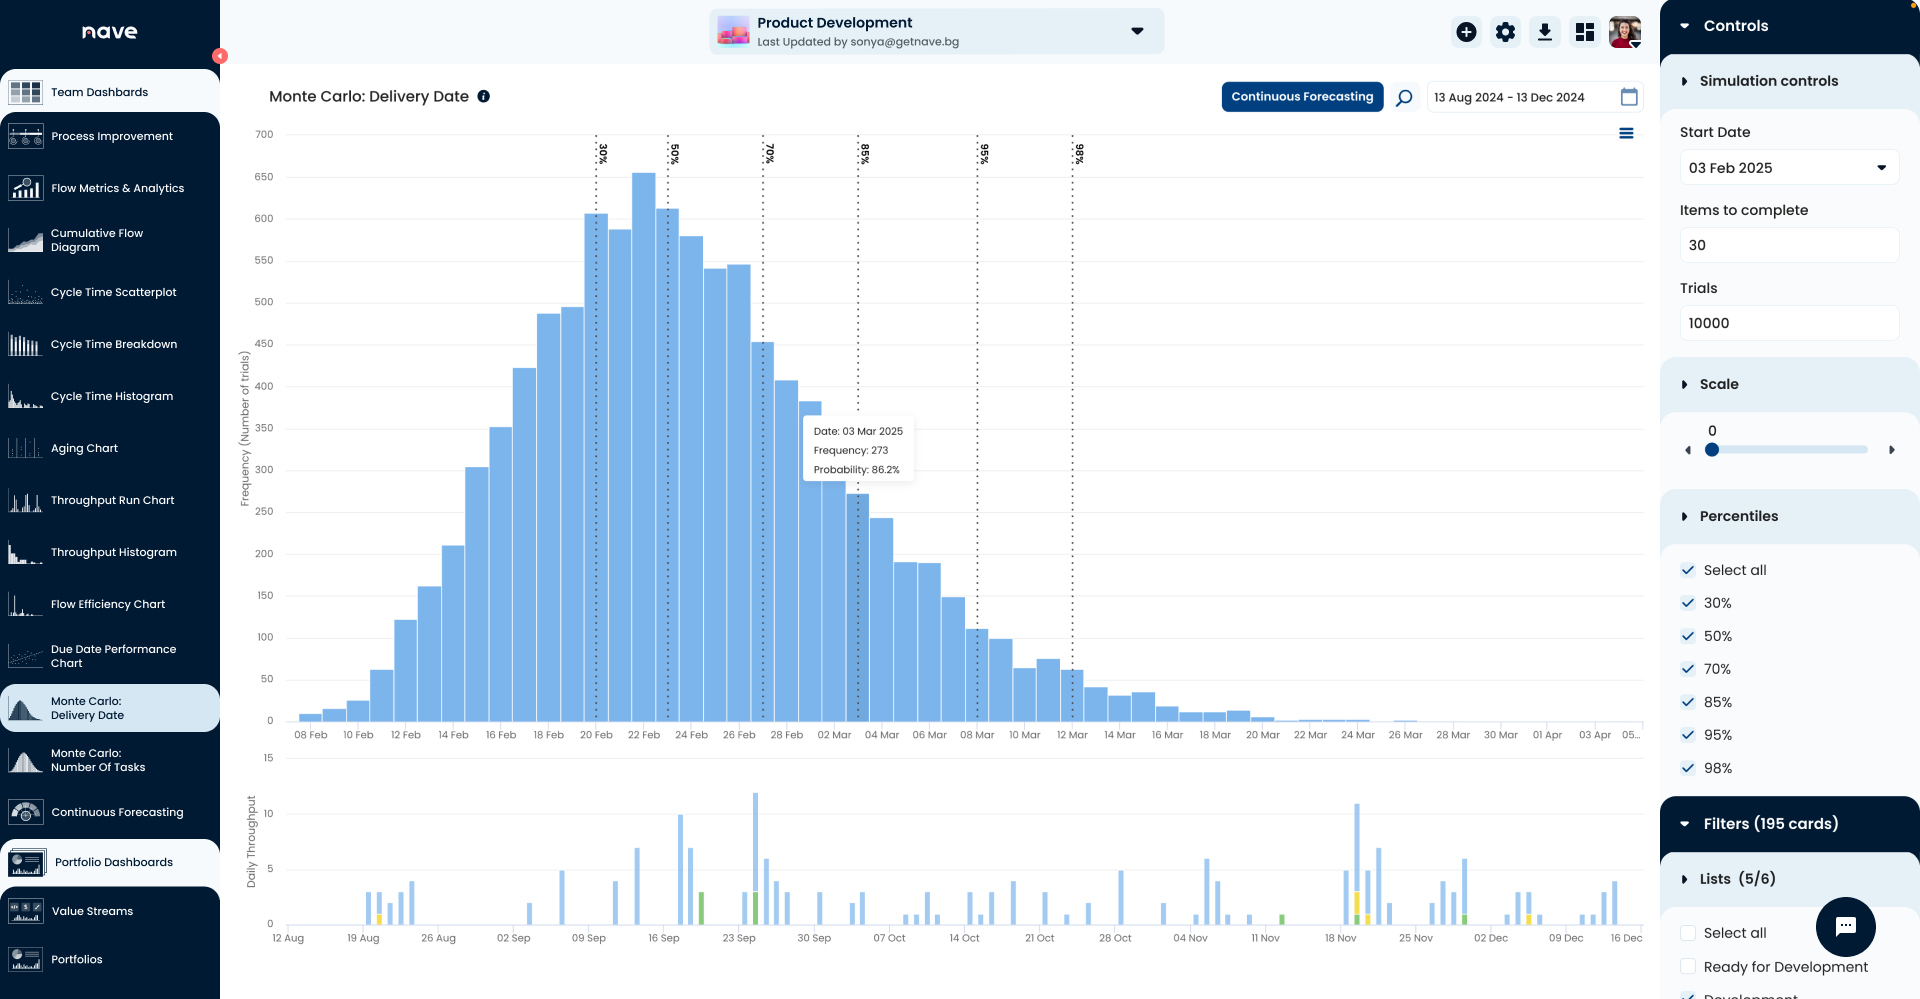Image resolution: width=1920 pixels, height=999 pixels.
Task: Open the Product Development board dropdown
Action: (1137, 31)
